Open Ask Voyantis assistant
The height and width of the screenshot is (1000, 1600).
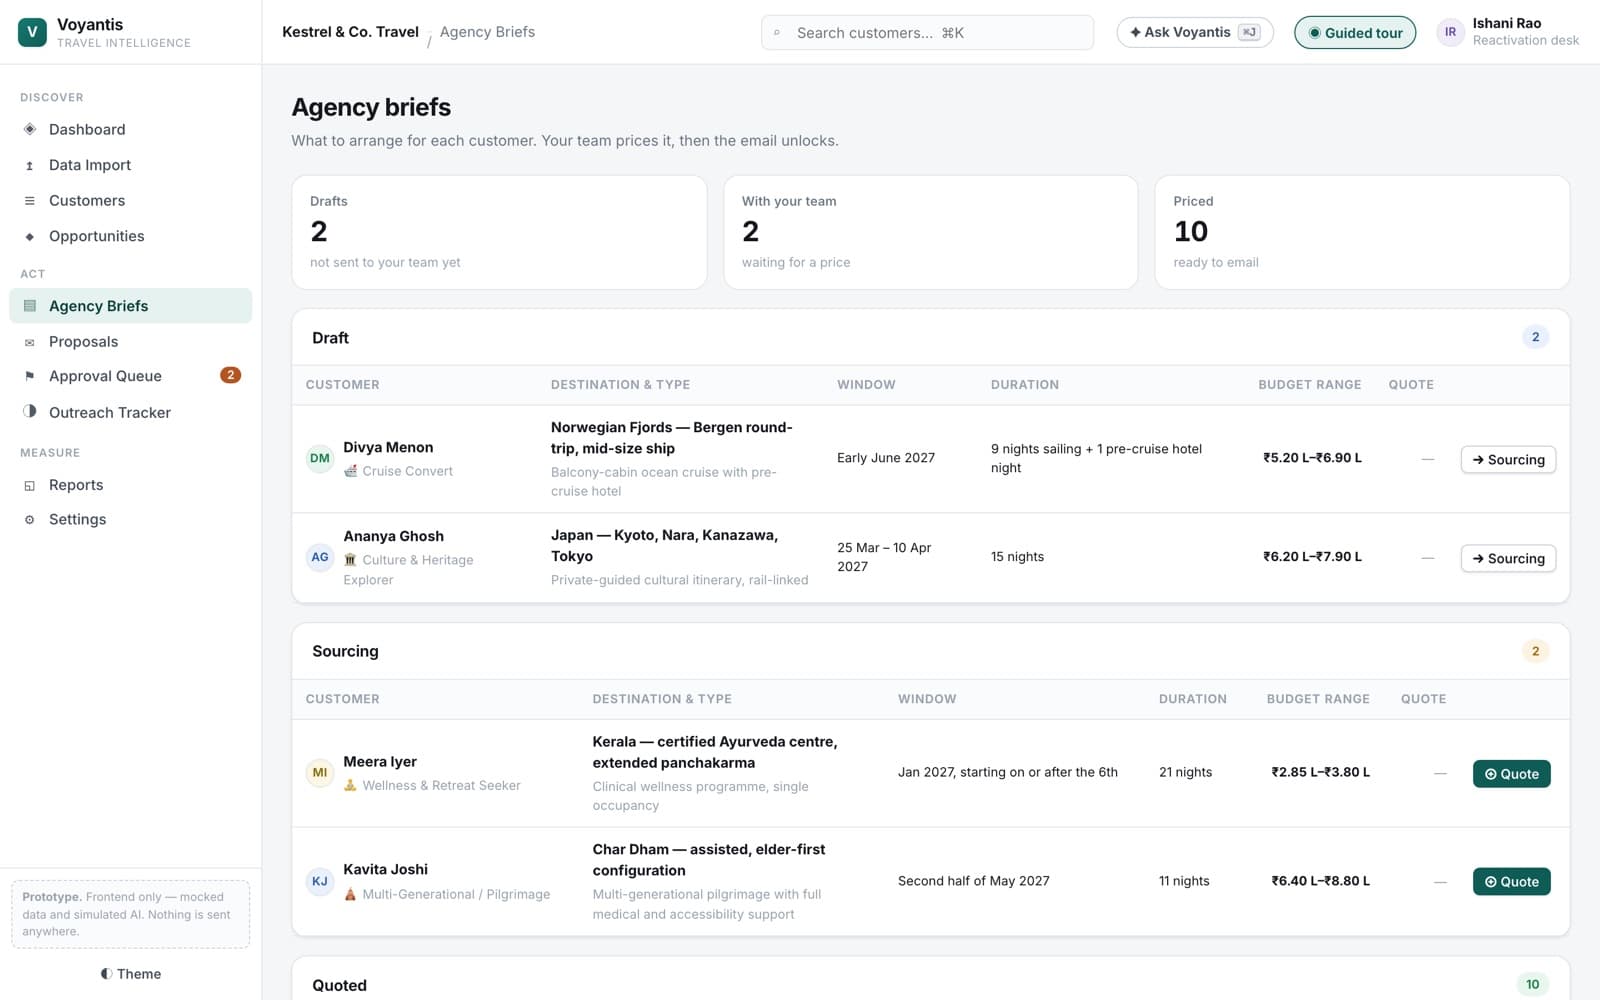(1195, 32)
